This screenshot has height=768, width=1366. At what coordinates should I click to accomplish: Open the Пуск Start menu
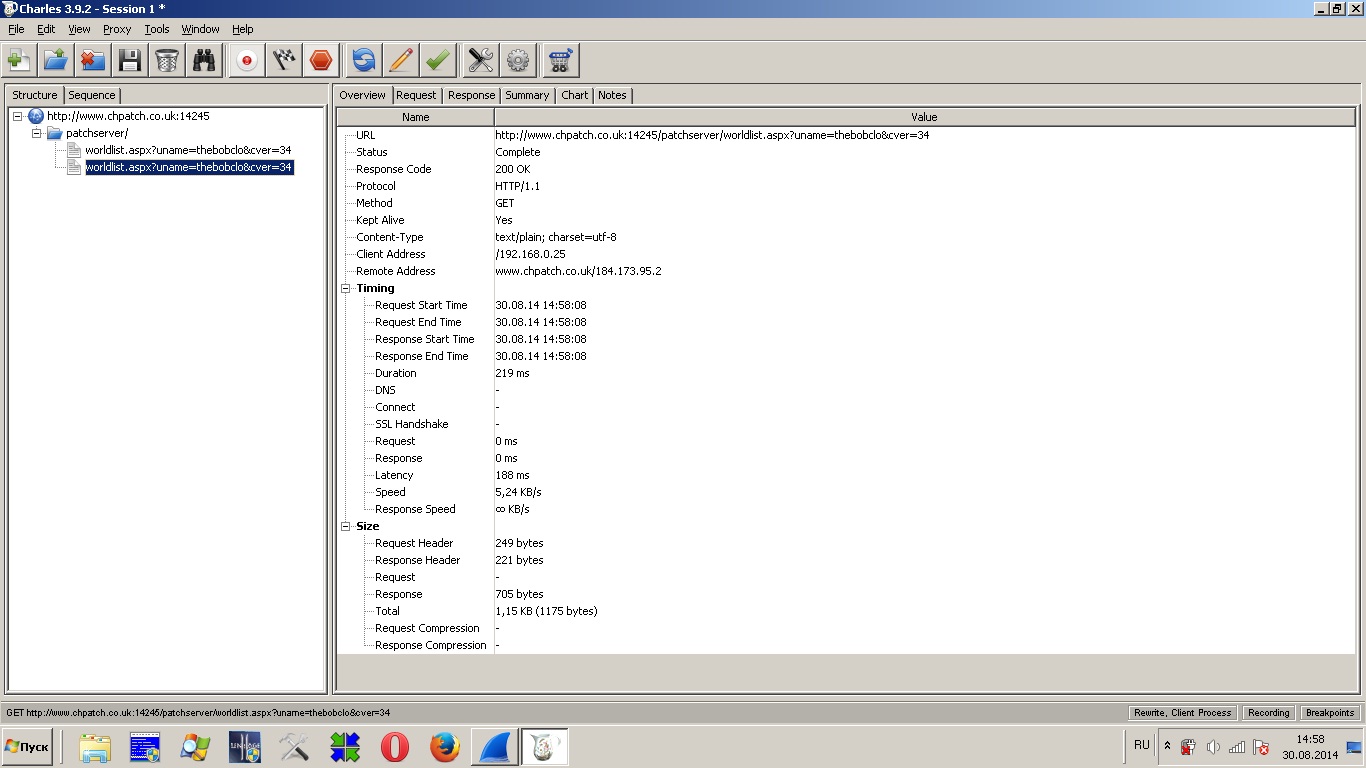coord(27,747)
